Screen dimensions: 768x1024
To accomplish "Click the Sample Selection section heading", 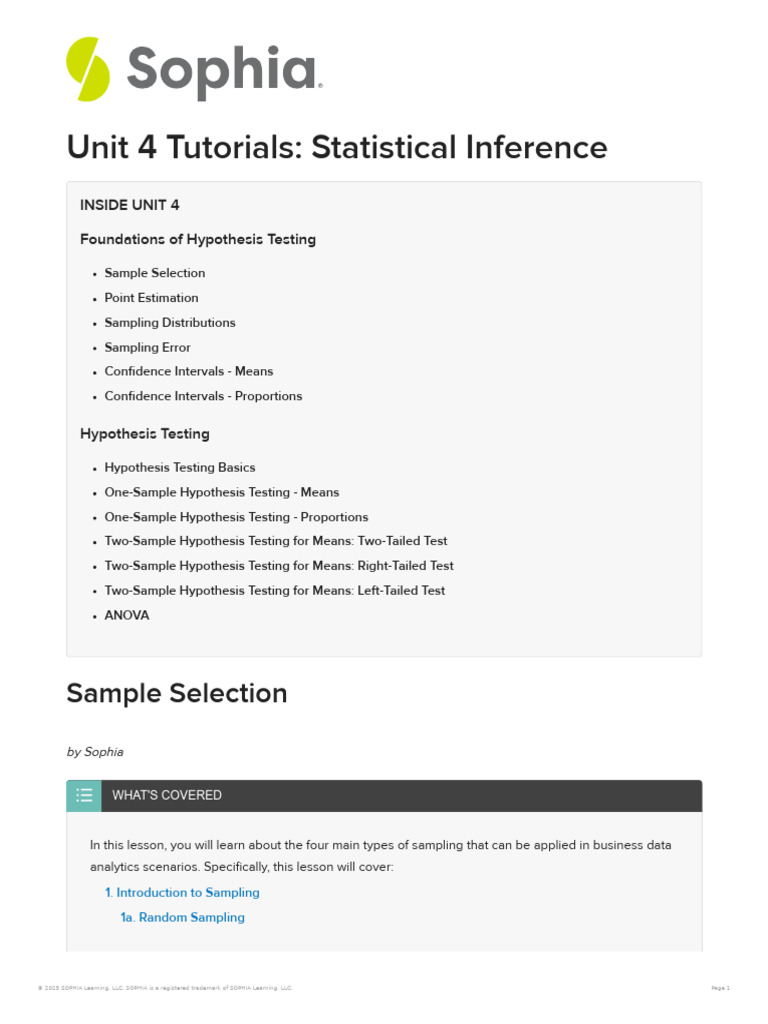I will pyautogui.click(x=177, y=694).
